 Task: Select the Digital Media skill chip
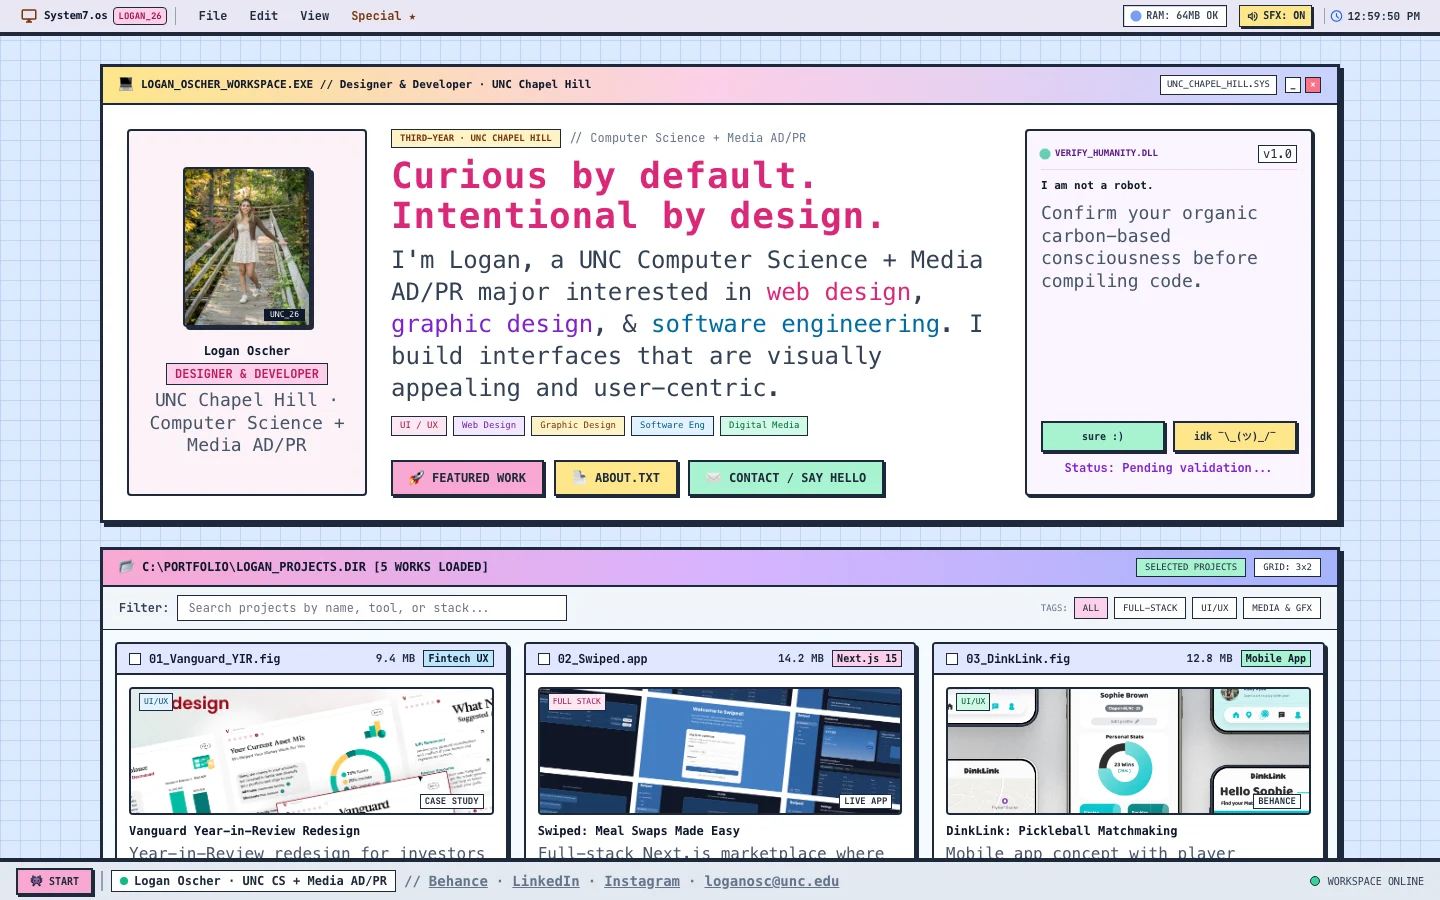[764, 426]
